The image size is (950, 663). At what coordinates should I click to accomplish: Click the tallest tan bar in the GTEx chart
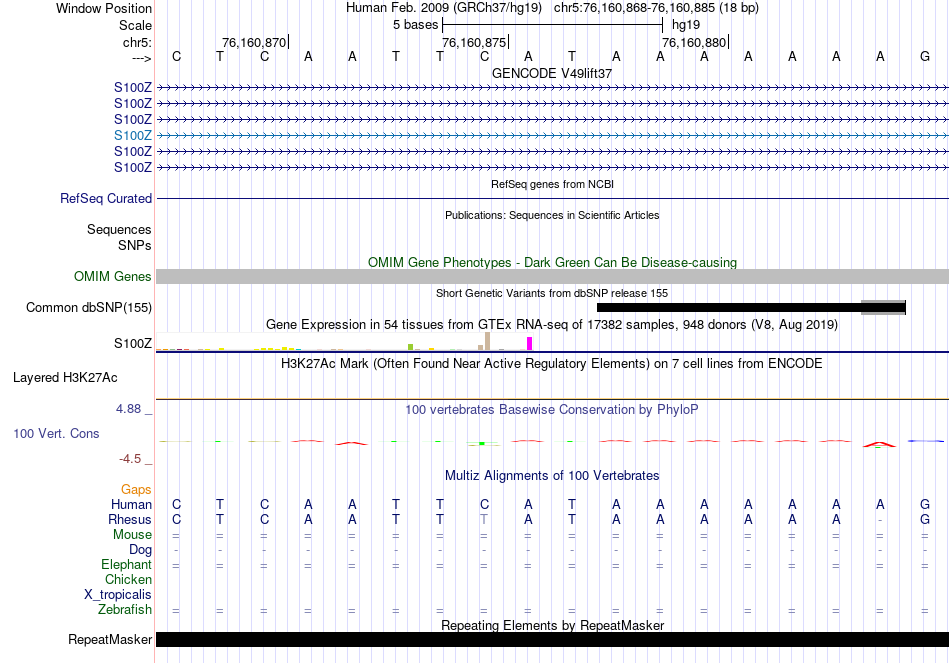(x=487, y=341)
